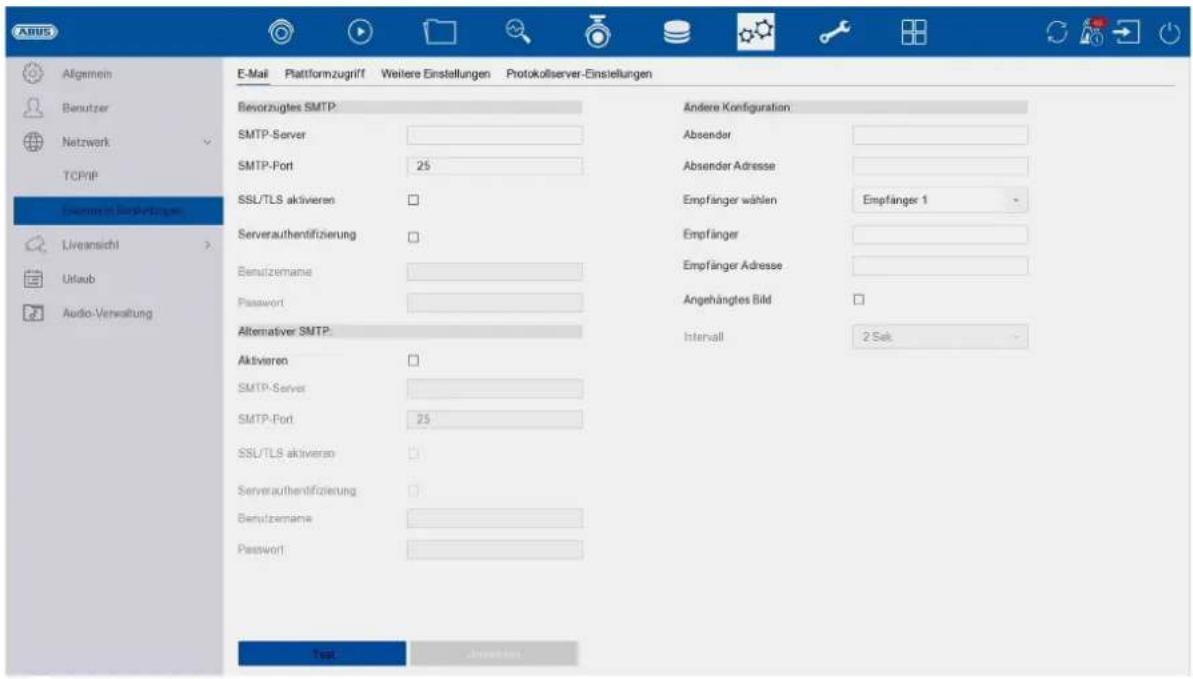The width and height of the screenshot is (1193, 679).
Task: Click the Andere Konfiguration heading text
Action: click(736, 107)
